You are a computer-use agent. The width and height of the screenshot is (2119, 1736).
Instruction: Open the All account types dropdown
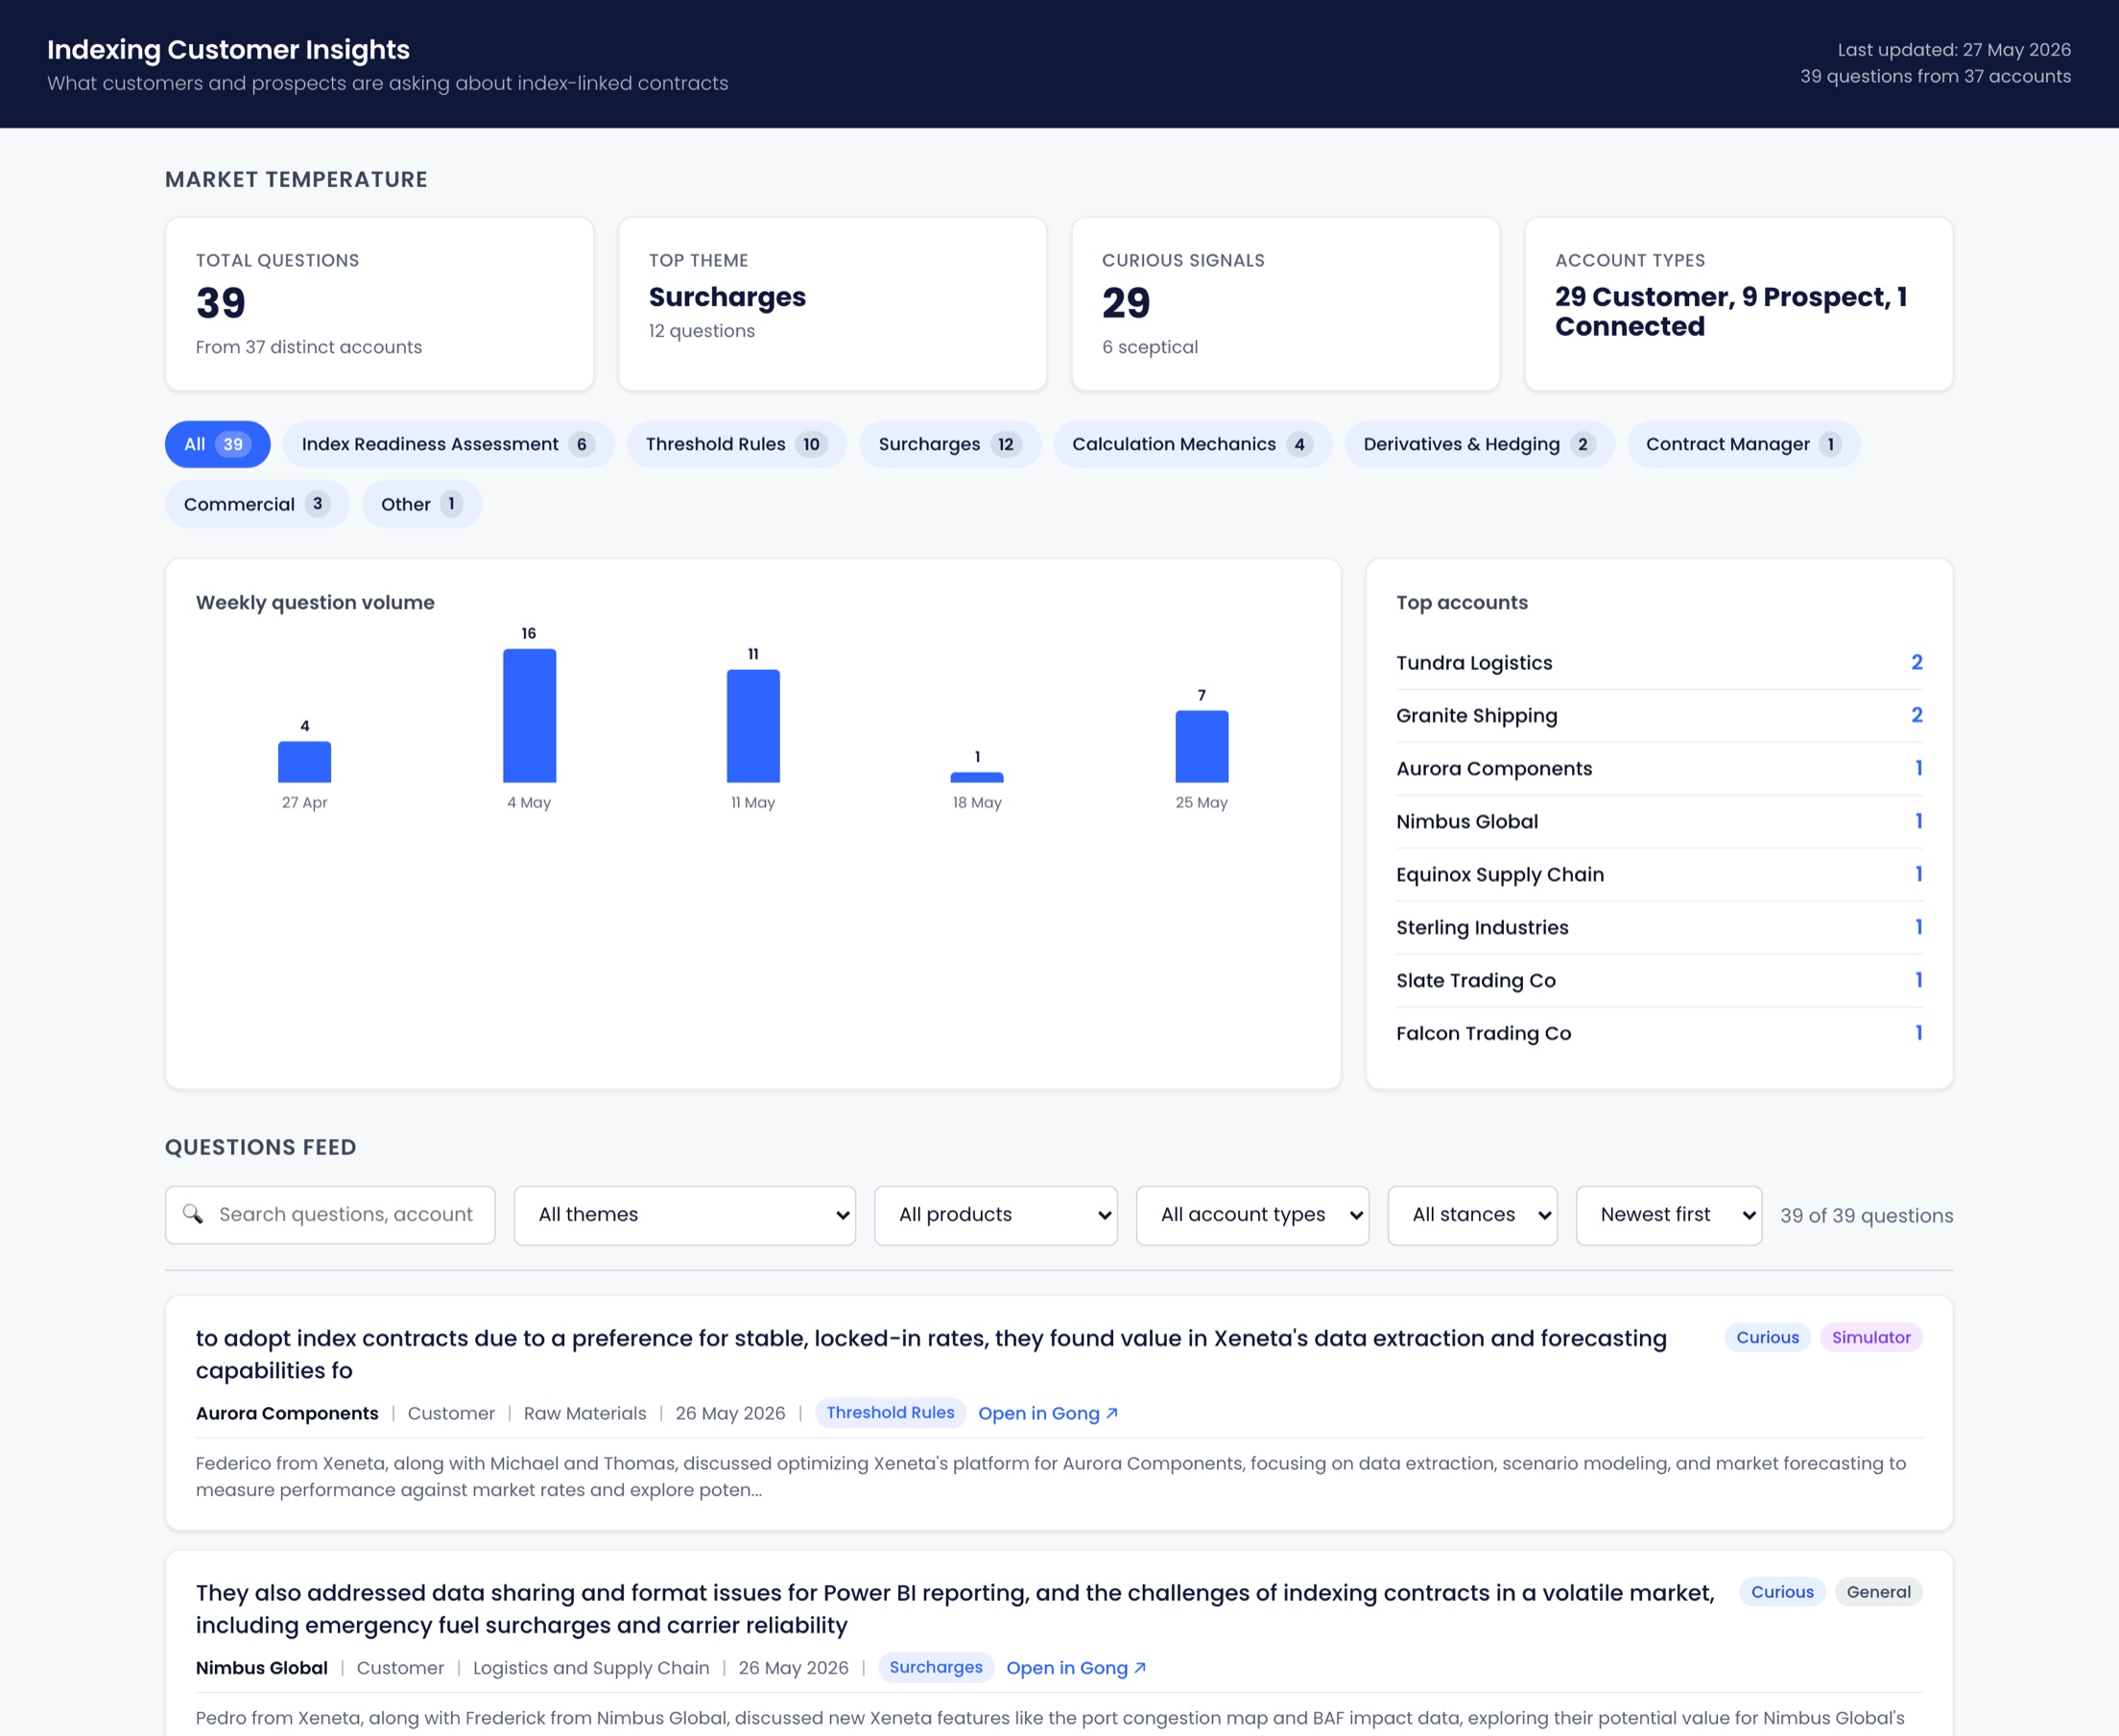[1252, 1215]
